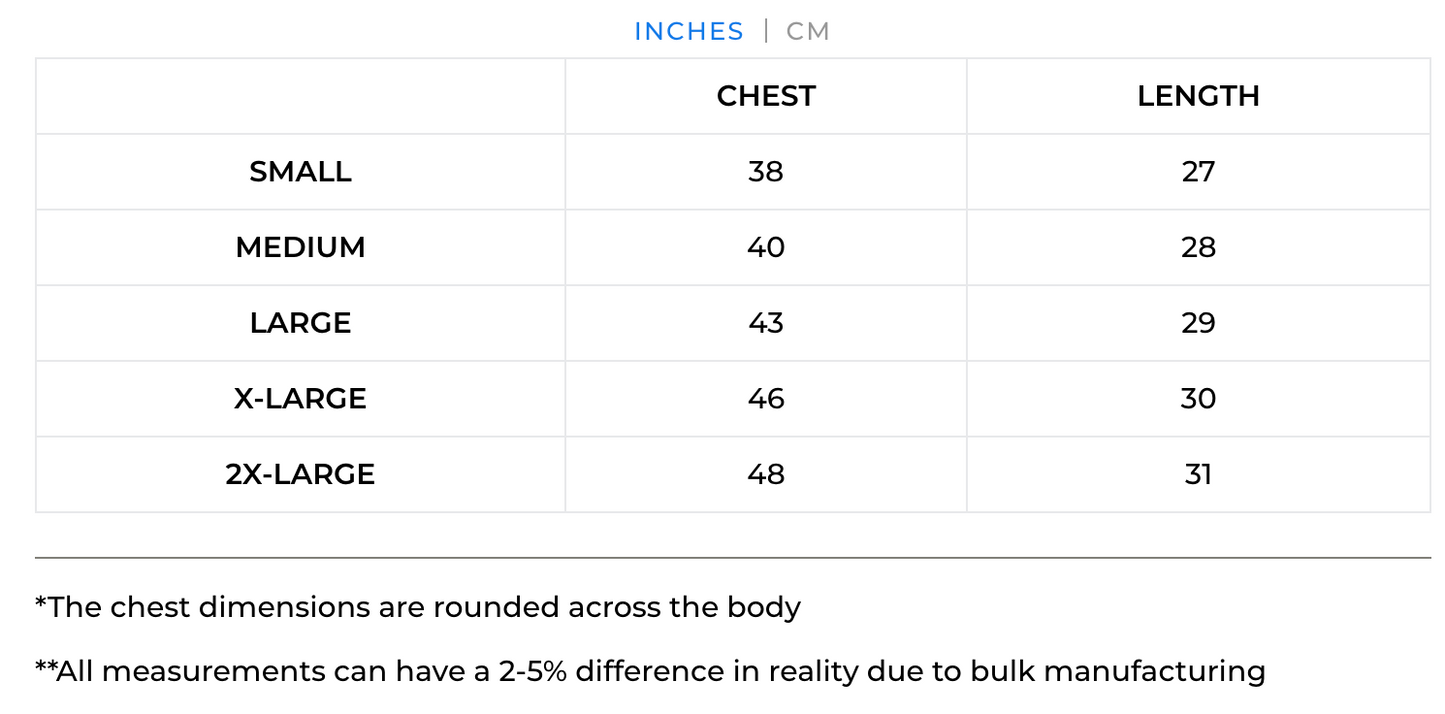Click length value 30 for X-Large

point(1198,399)
